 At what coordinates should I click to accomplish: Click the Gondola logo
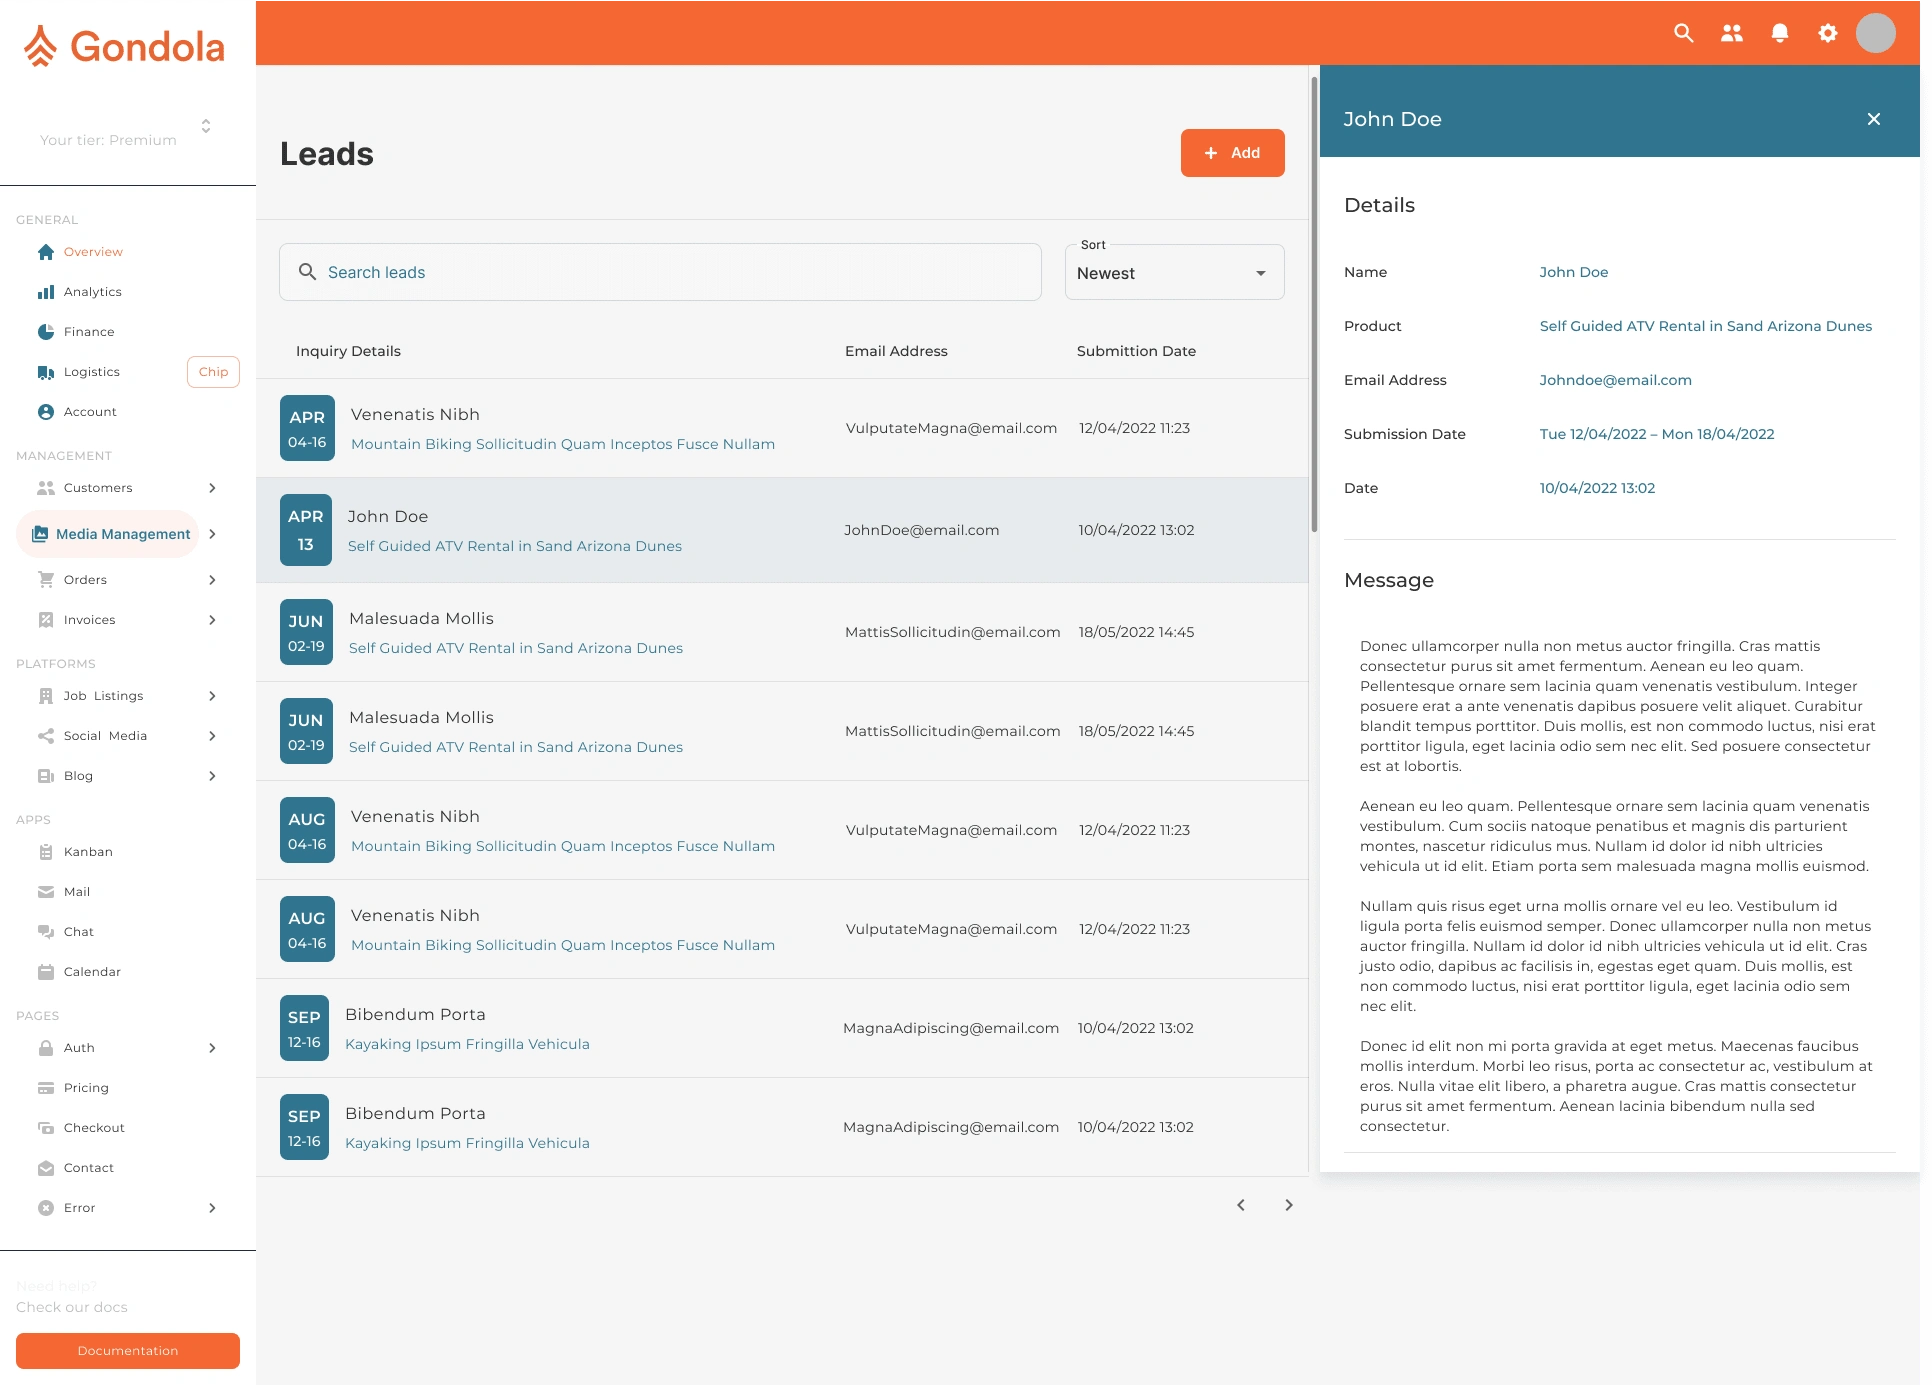point(126,47)
